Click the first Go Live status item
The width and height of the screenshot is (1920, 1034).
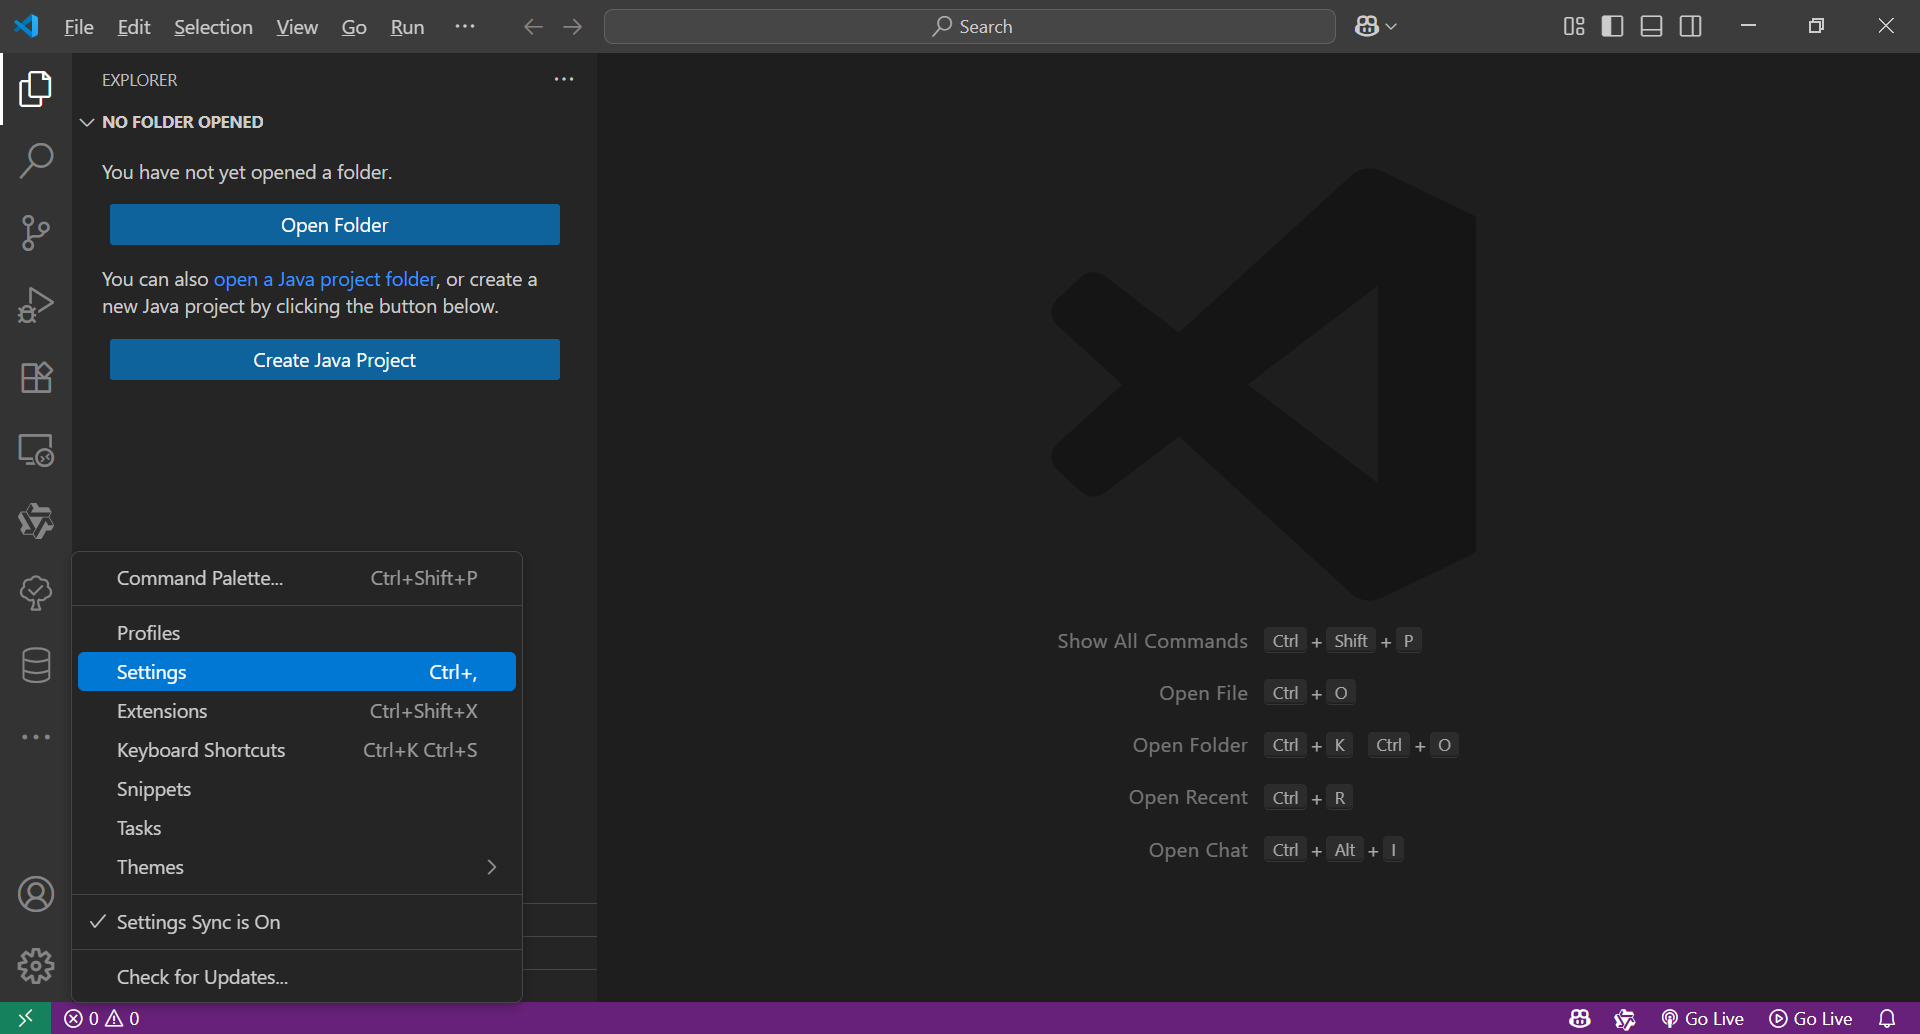[1702, 1018]
